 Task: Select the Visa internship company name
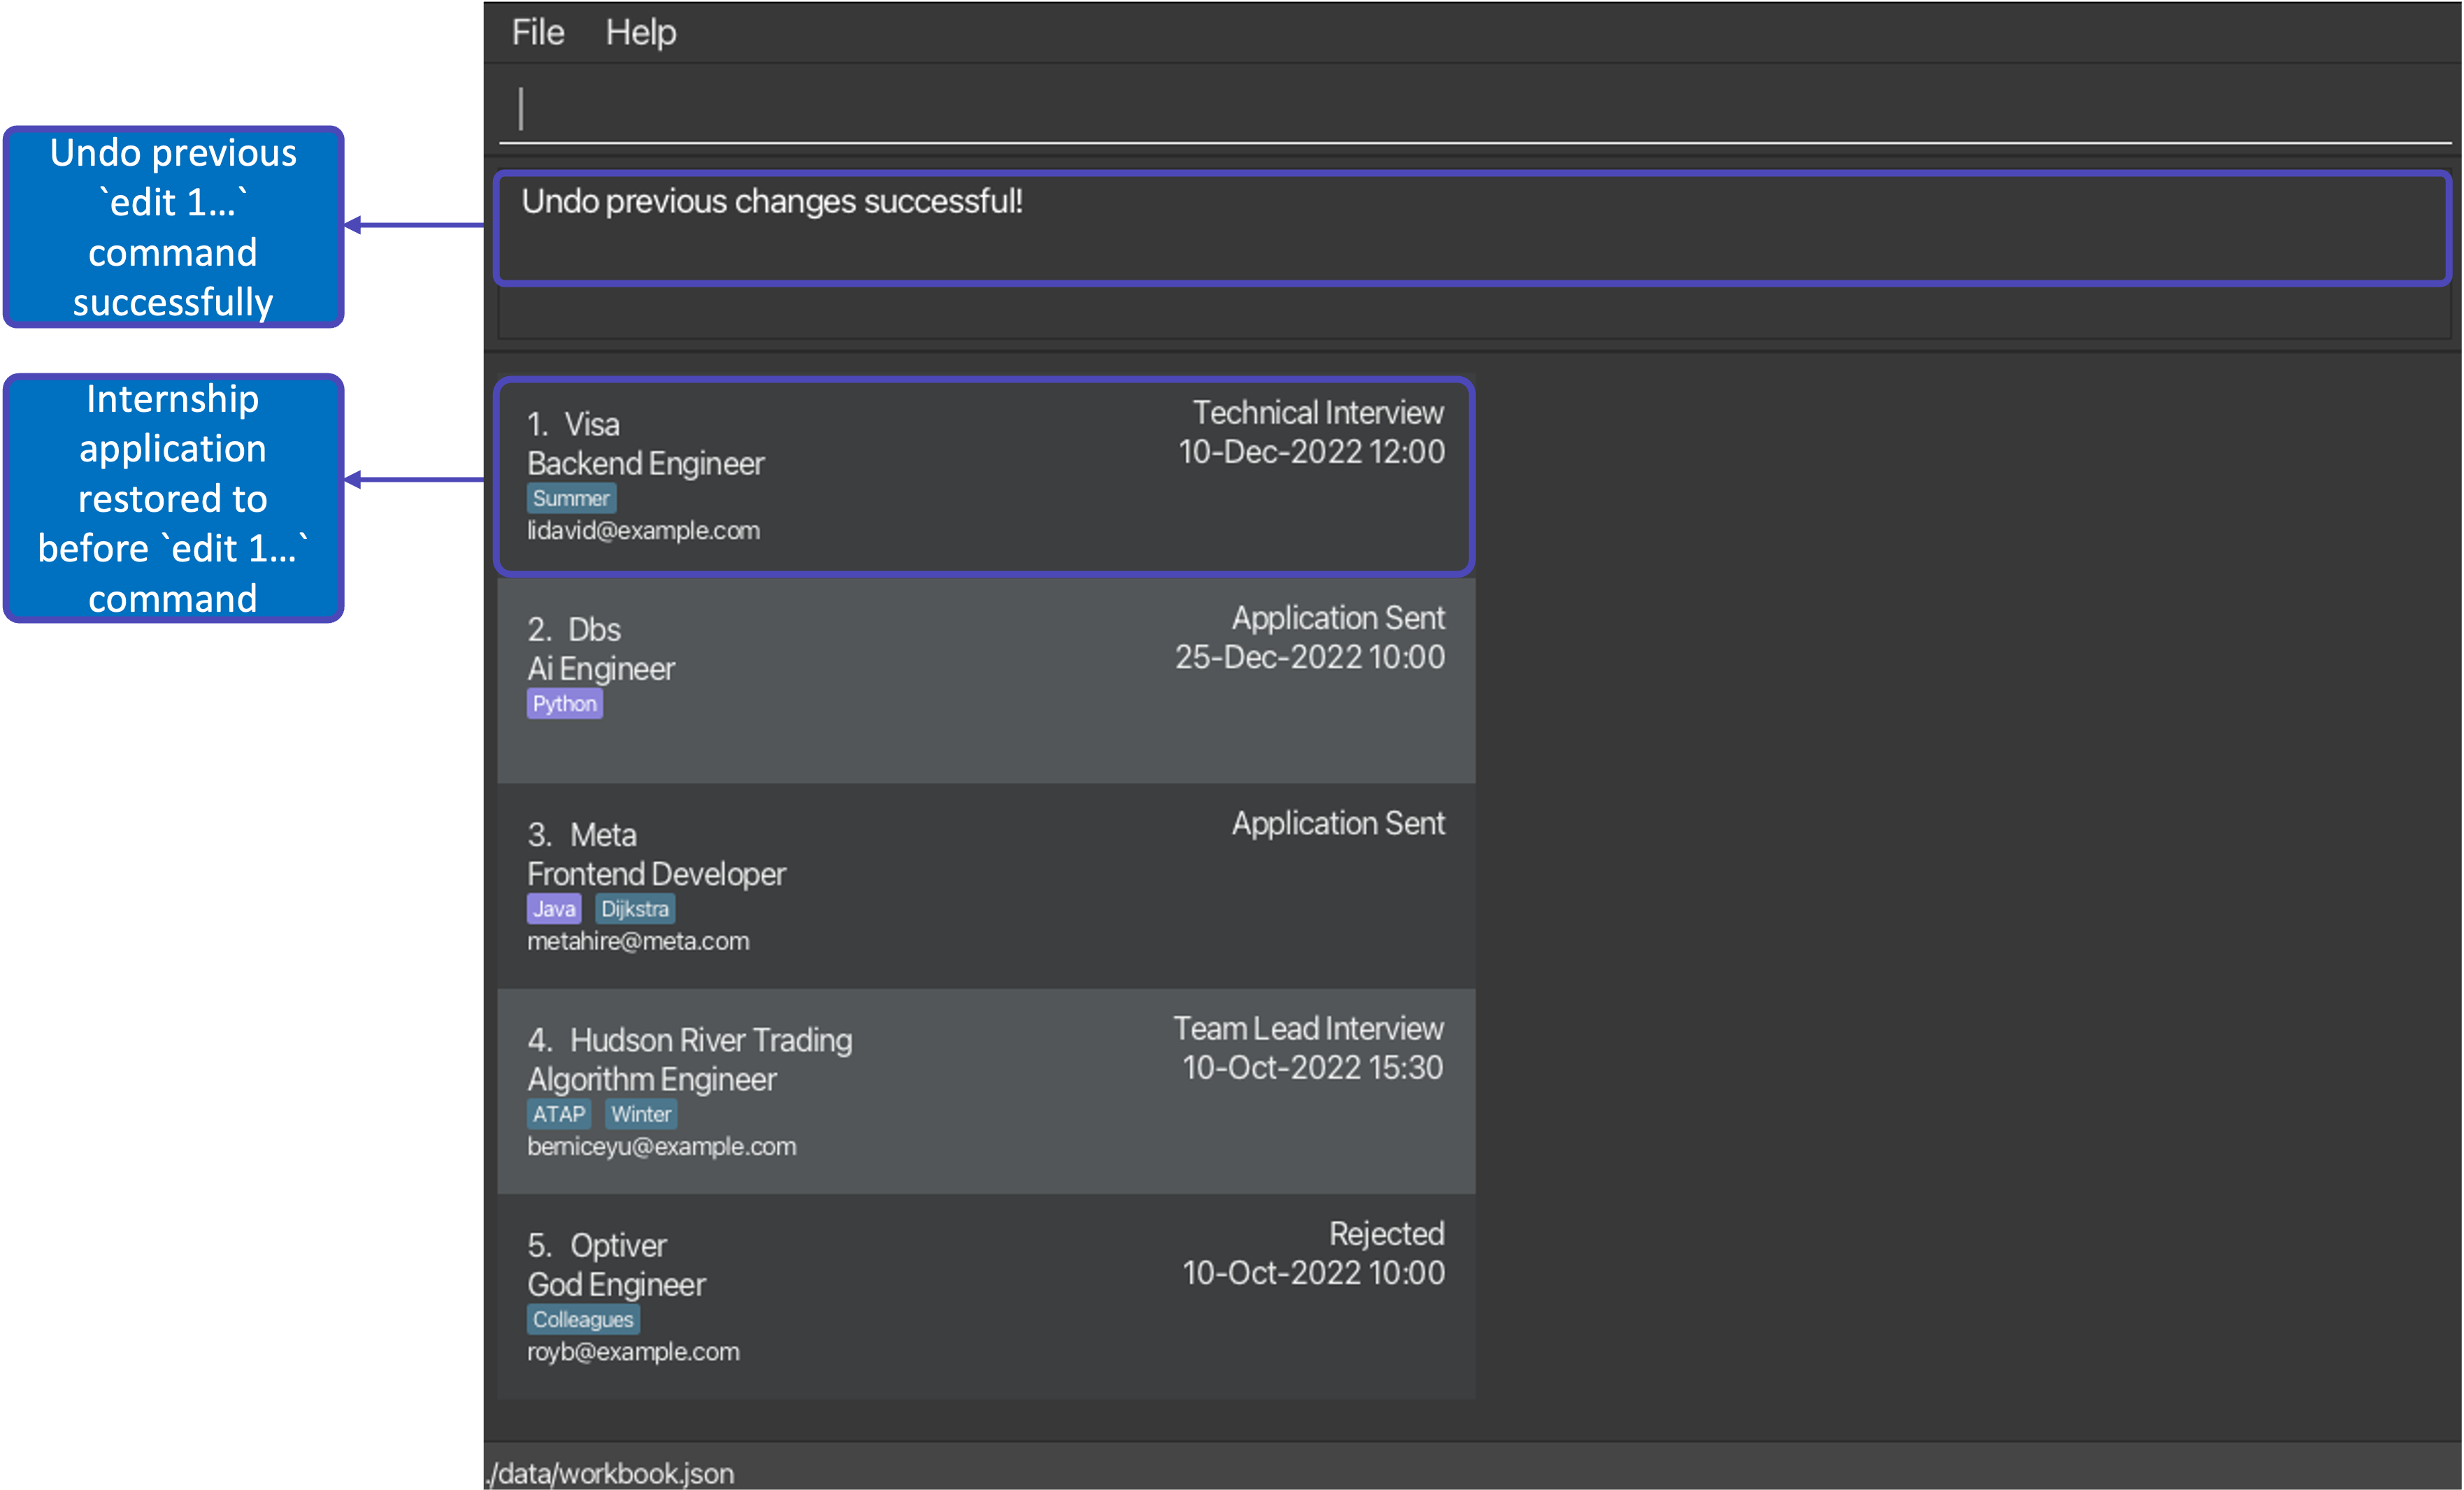(592, 424)
